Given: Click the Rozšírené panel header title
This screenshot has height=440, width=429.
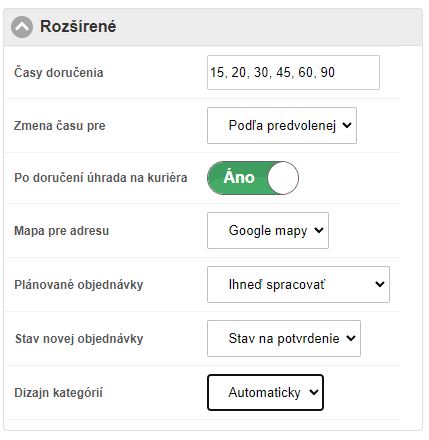Looking at the screenshot, I should [78, 26].
